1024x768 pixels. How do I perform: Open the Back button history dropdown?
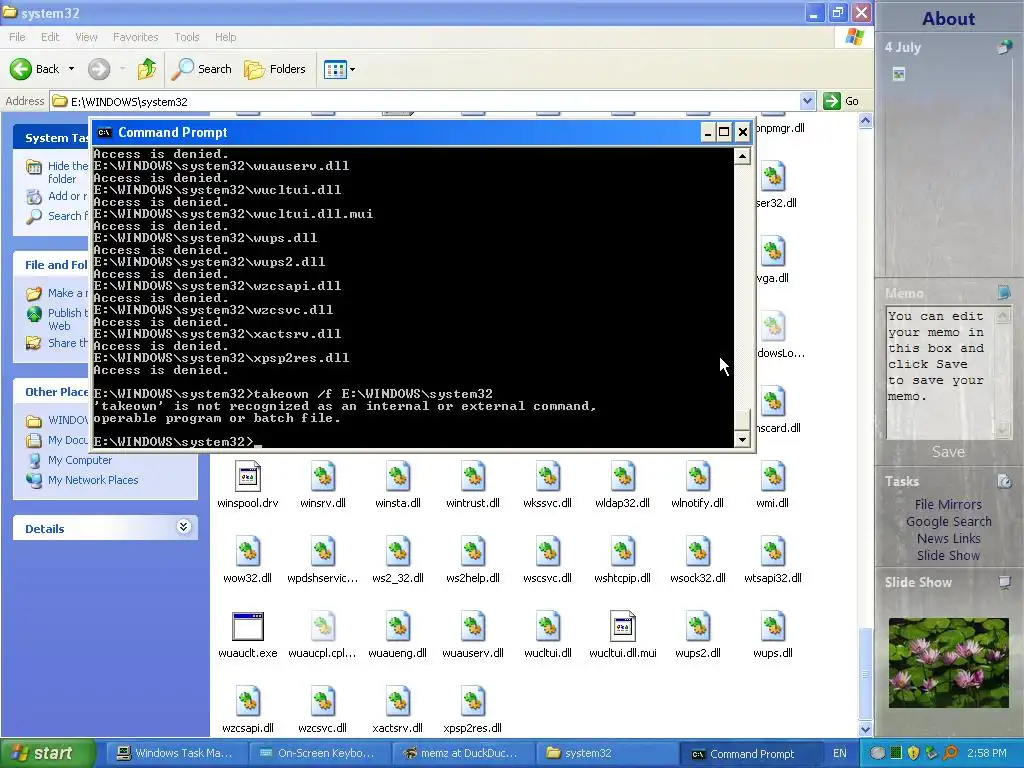coord(71,69)
